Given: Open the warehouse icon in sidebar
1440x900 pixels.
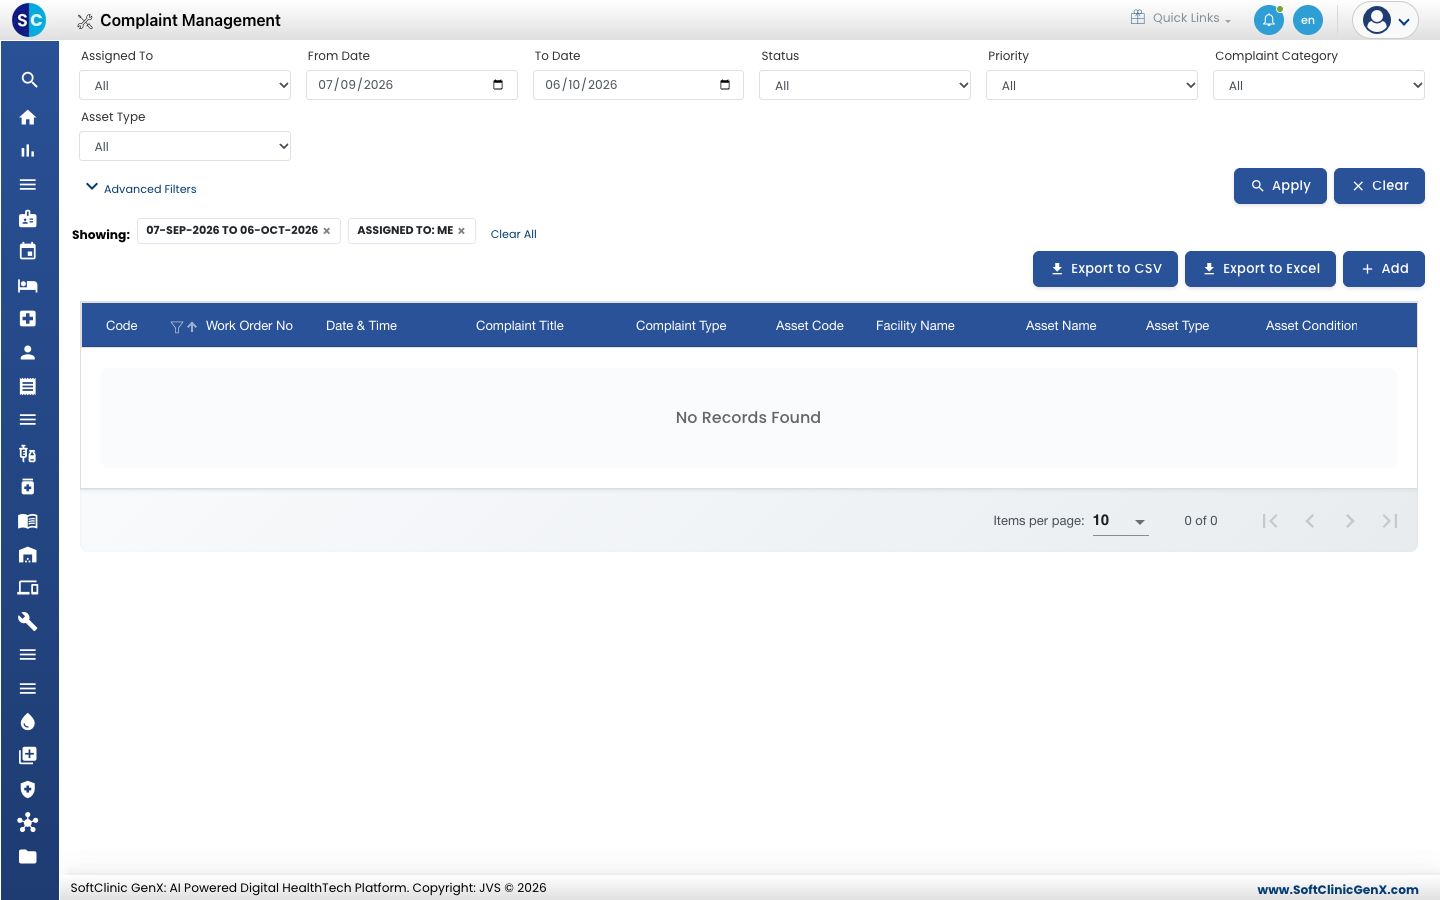Looking at the screenshot, I should click(x=28, y=554).
